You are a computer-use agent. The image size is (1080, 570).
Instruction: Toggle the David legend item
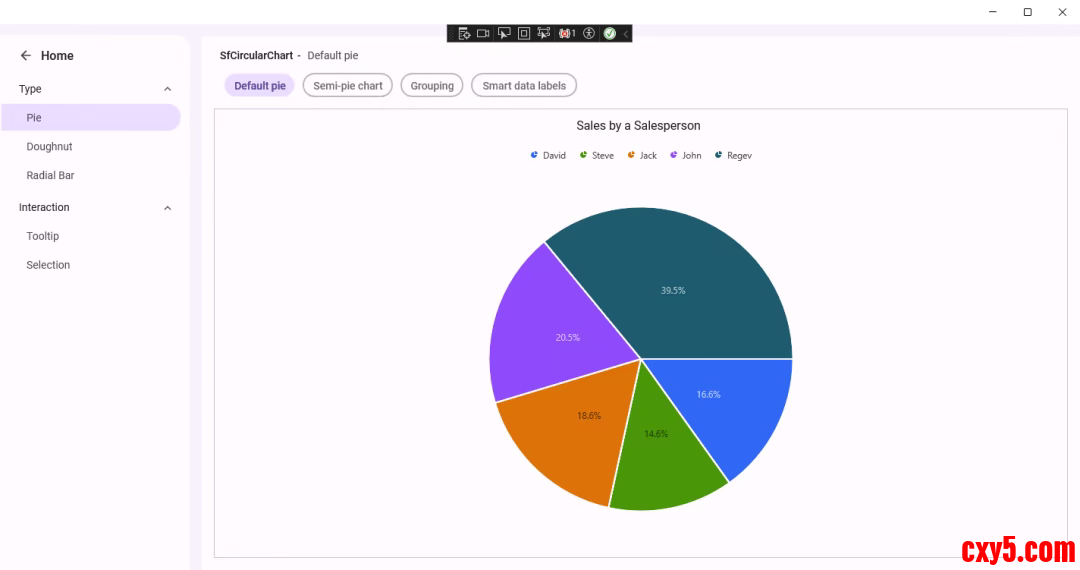pyautogui.click(x=548, y=156)
